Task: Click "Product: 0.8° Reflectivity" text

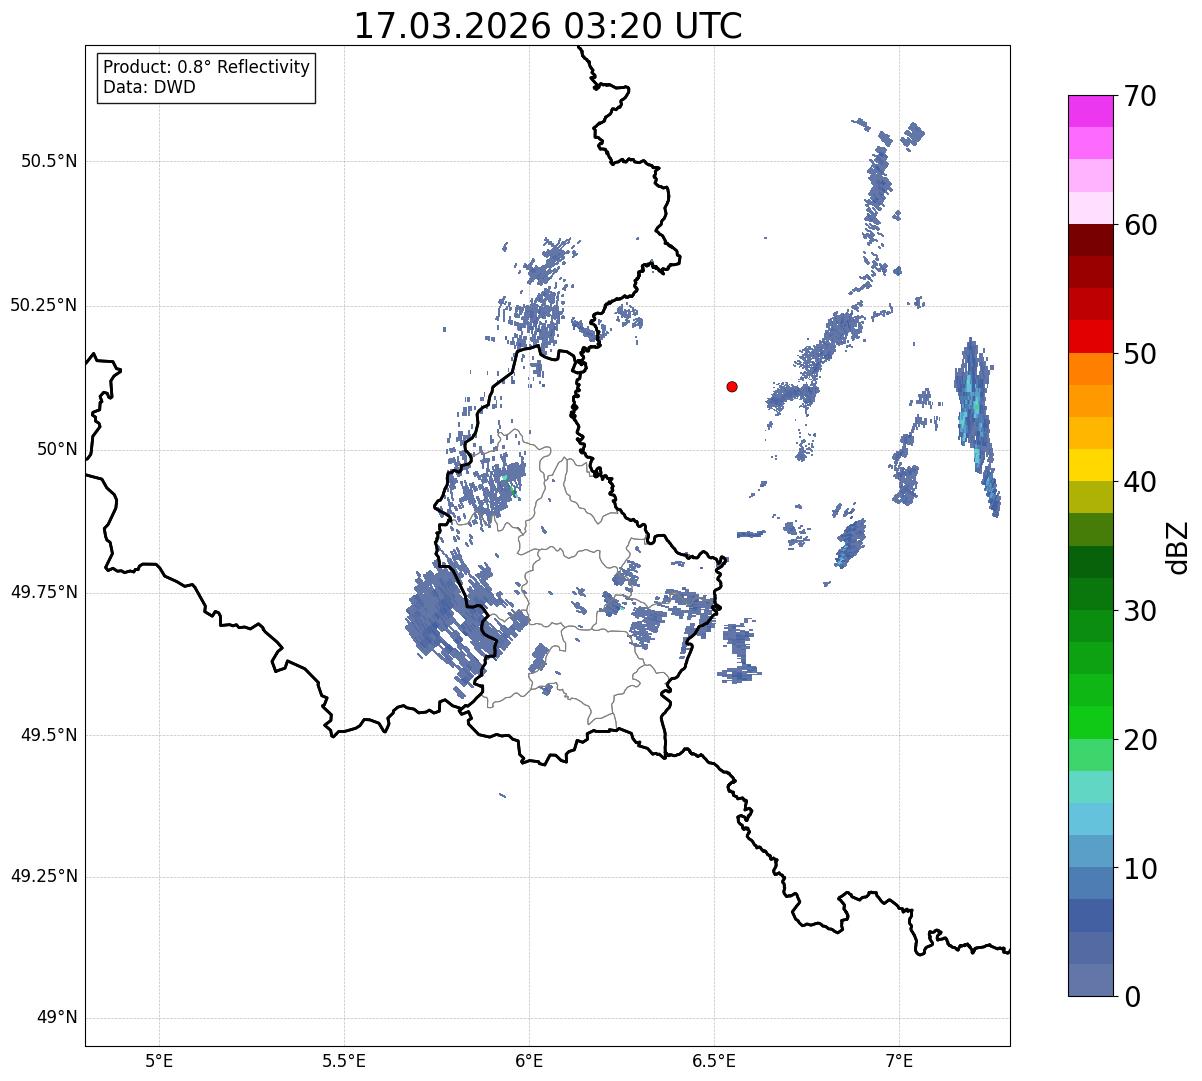Action: (207, 67)
